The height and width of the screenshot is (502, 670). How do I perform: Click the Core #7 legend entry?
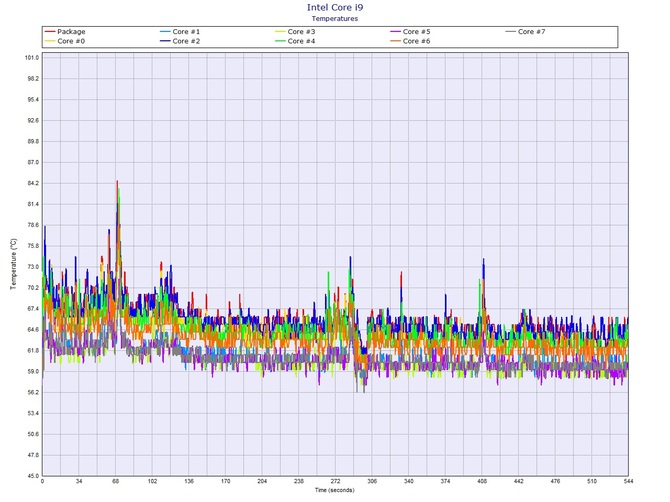point(525,32)
